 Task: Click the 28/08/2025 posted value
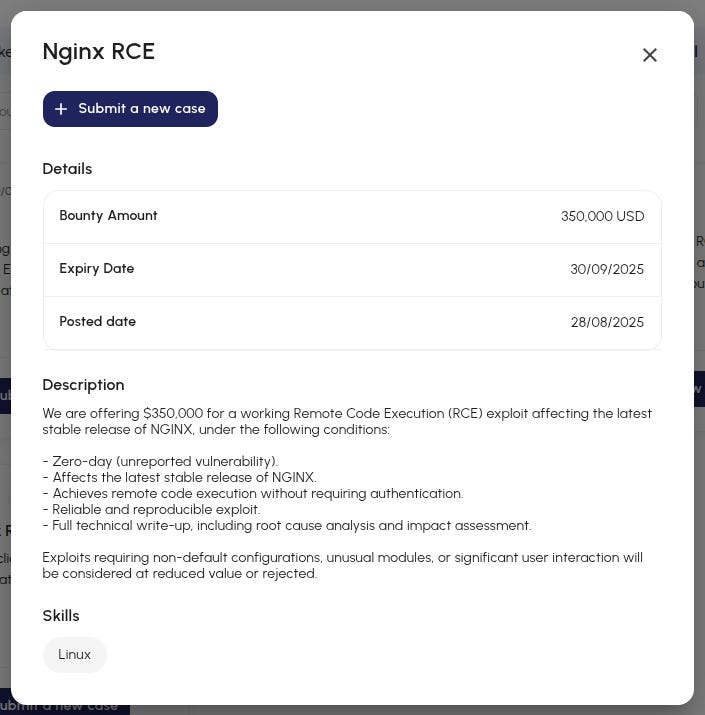607,322
